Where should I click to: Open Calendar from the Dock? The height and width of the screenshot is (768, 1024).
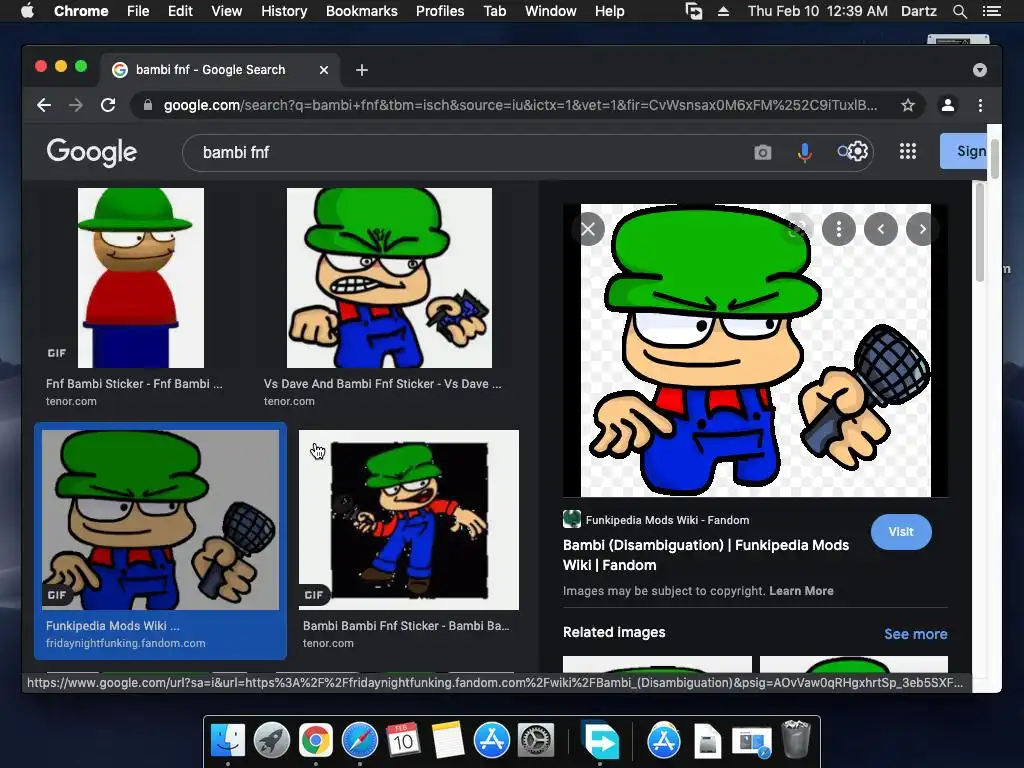pos(403,741)
